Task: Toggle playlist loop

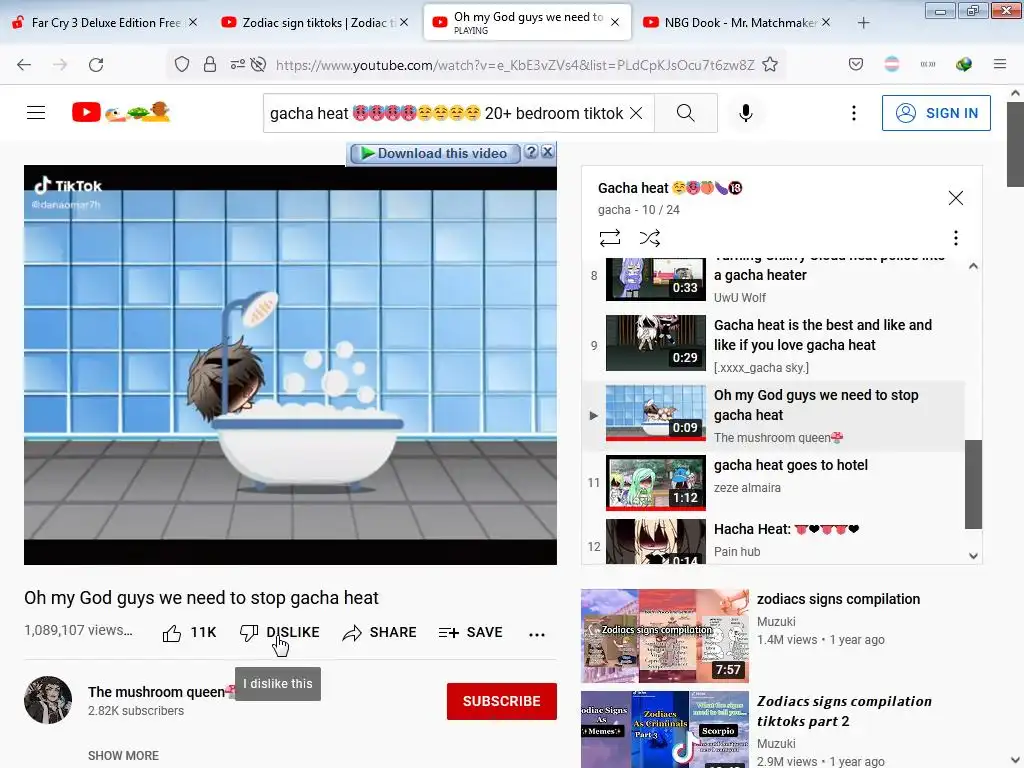Action: pyautogui.click(x=610, y=238)
